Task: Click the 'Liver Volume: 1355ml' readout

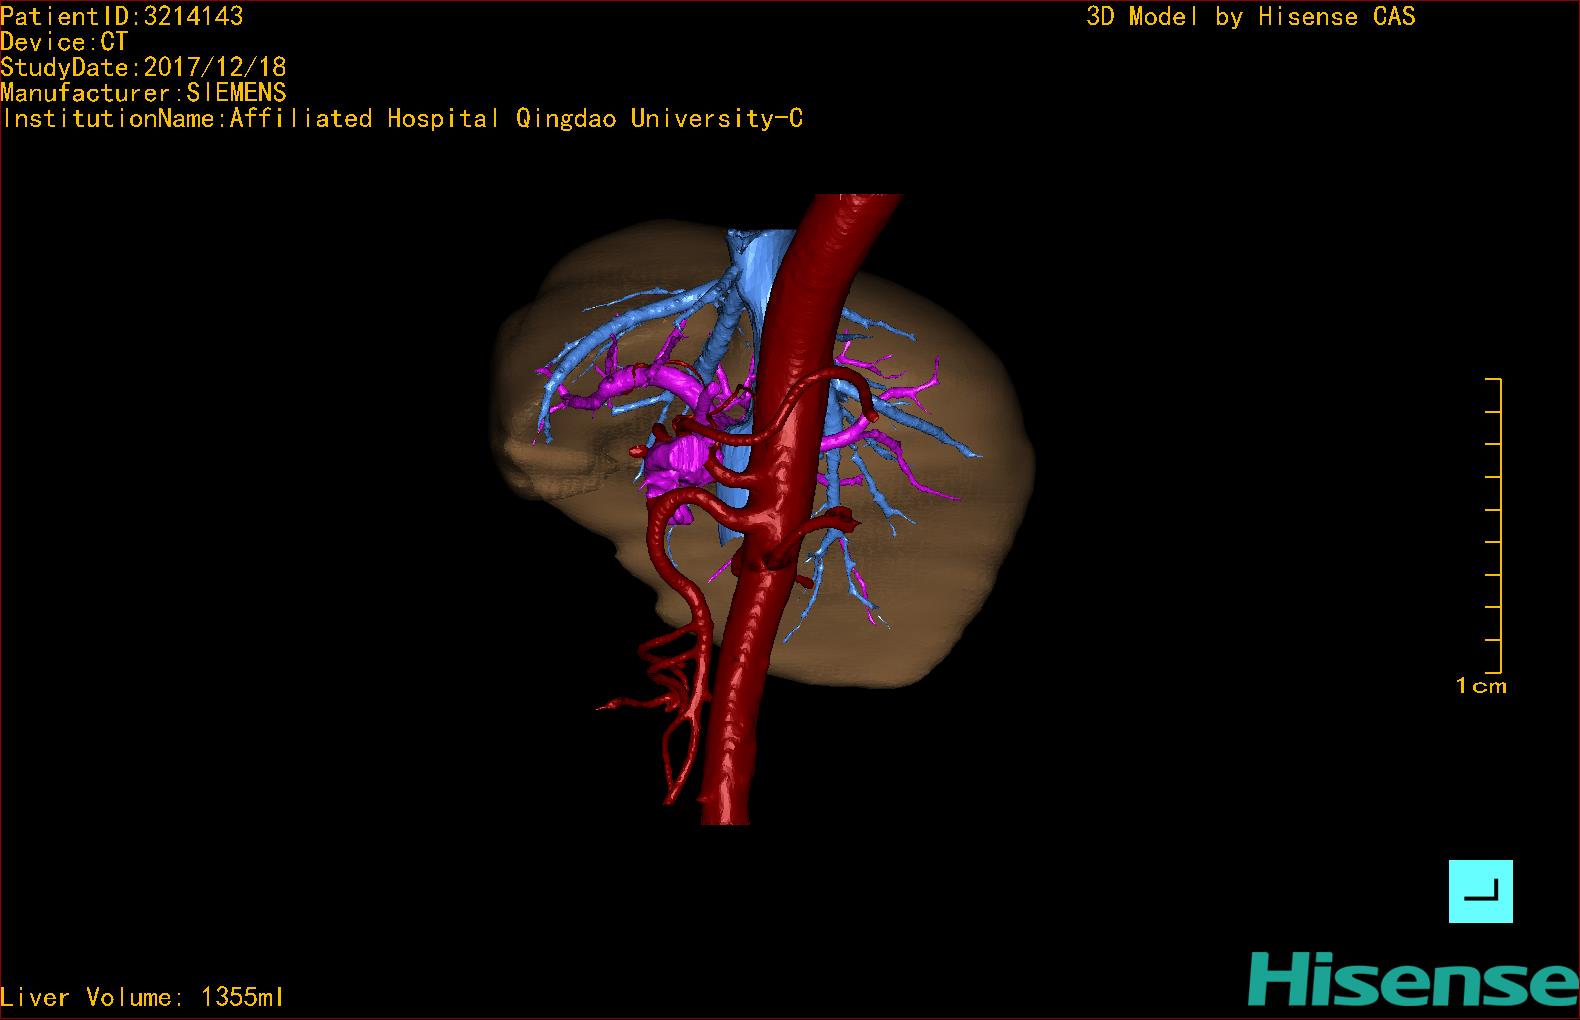Action: tap(143, 997)
